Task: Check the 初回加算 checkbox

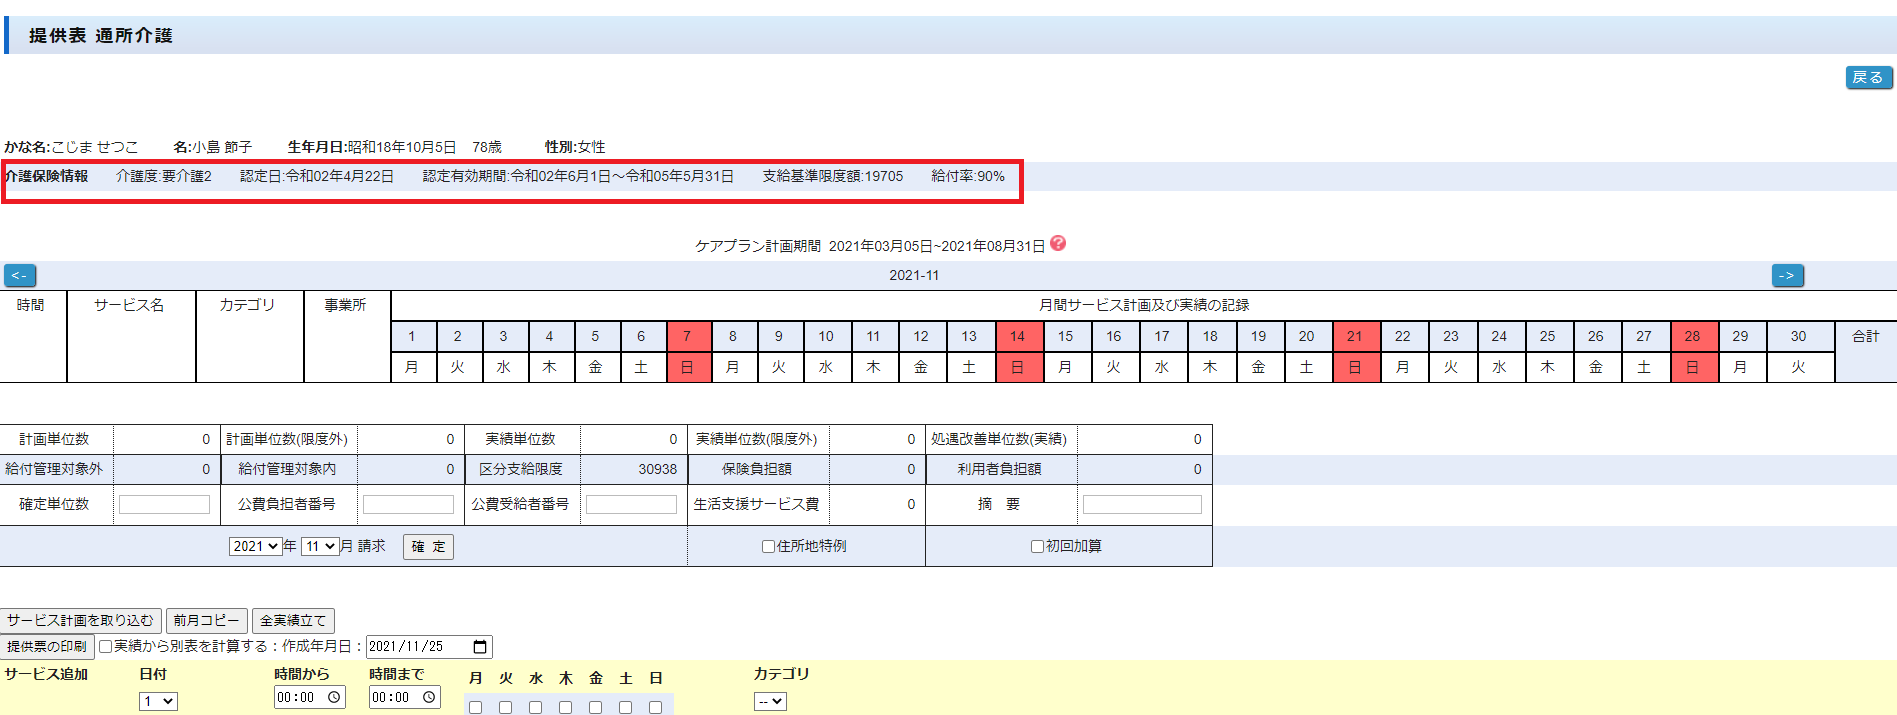Action: 1037,546
